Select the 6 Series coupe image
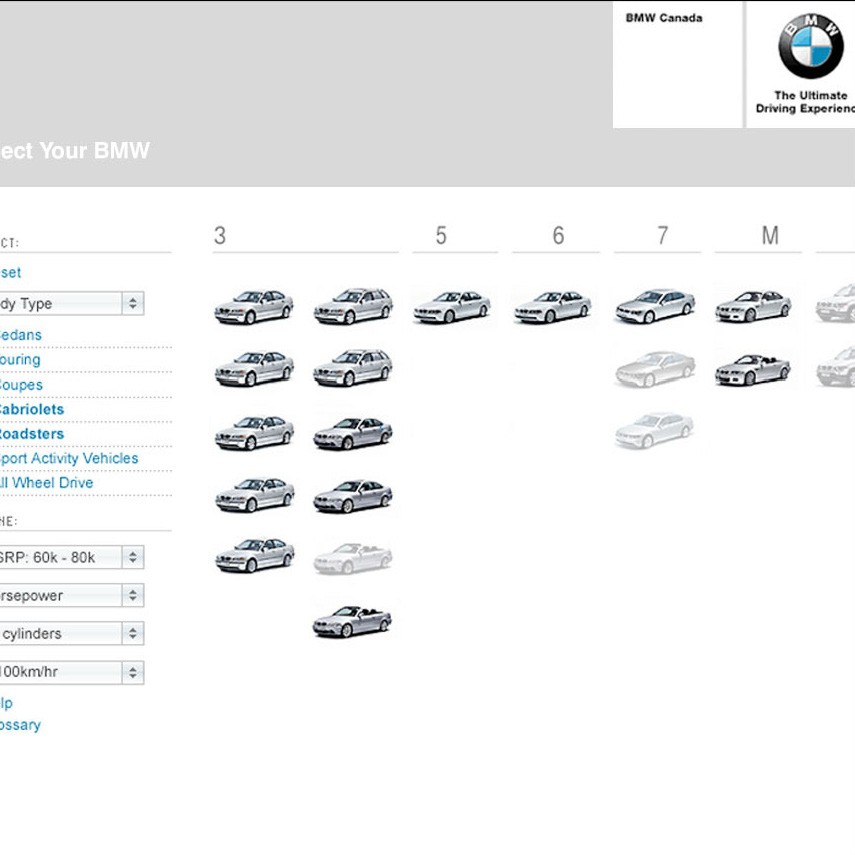 click(x=553, y=305)
